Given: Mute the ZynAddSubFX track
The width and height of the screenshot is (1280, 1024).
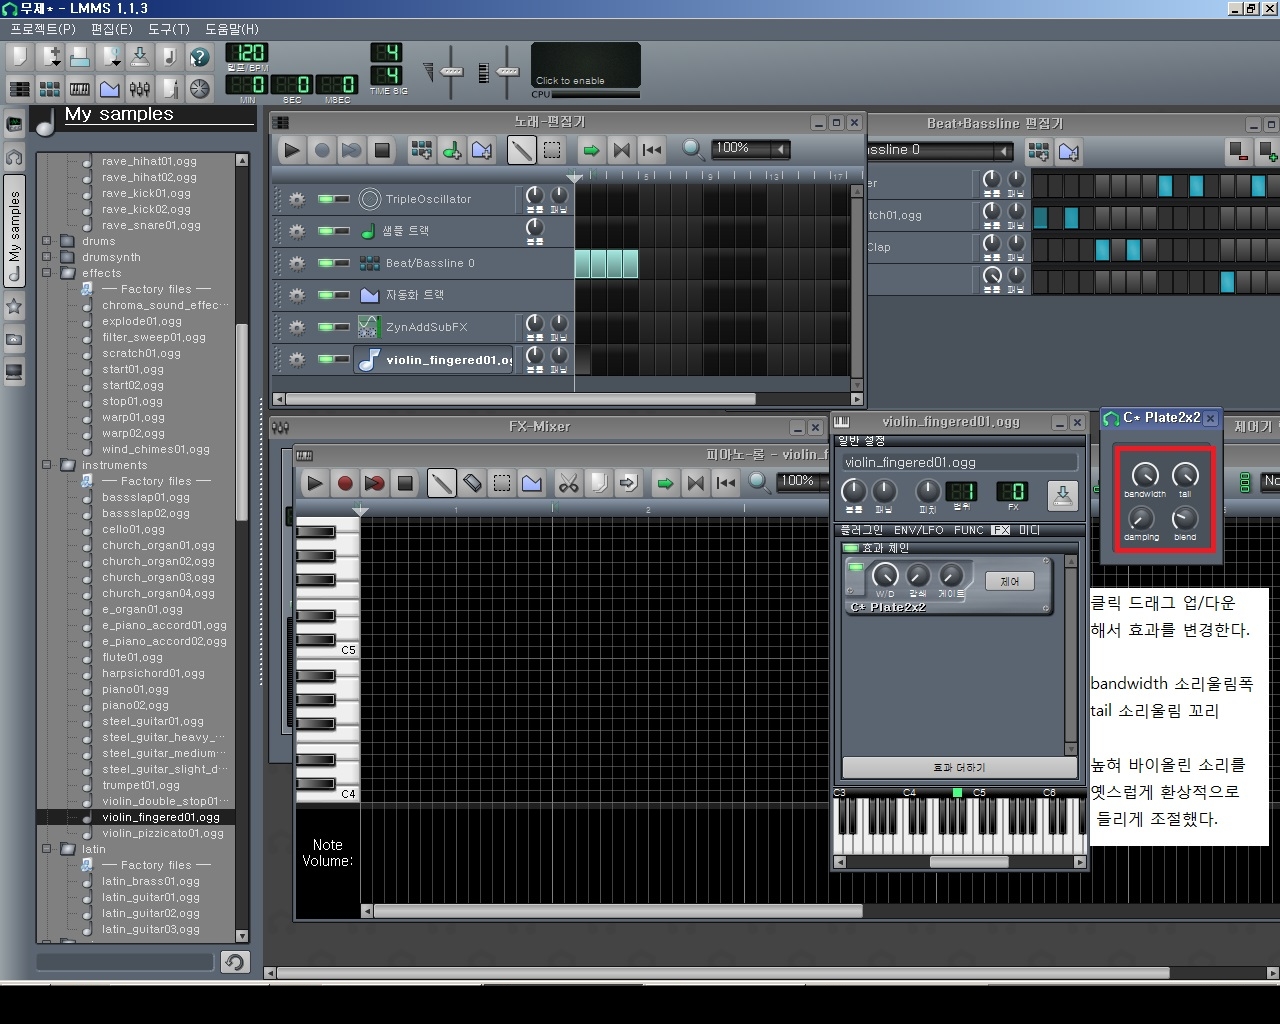Looking at the screenshot, I should pyautogui.click(x=325, y=327).
